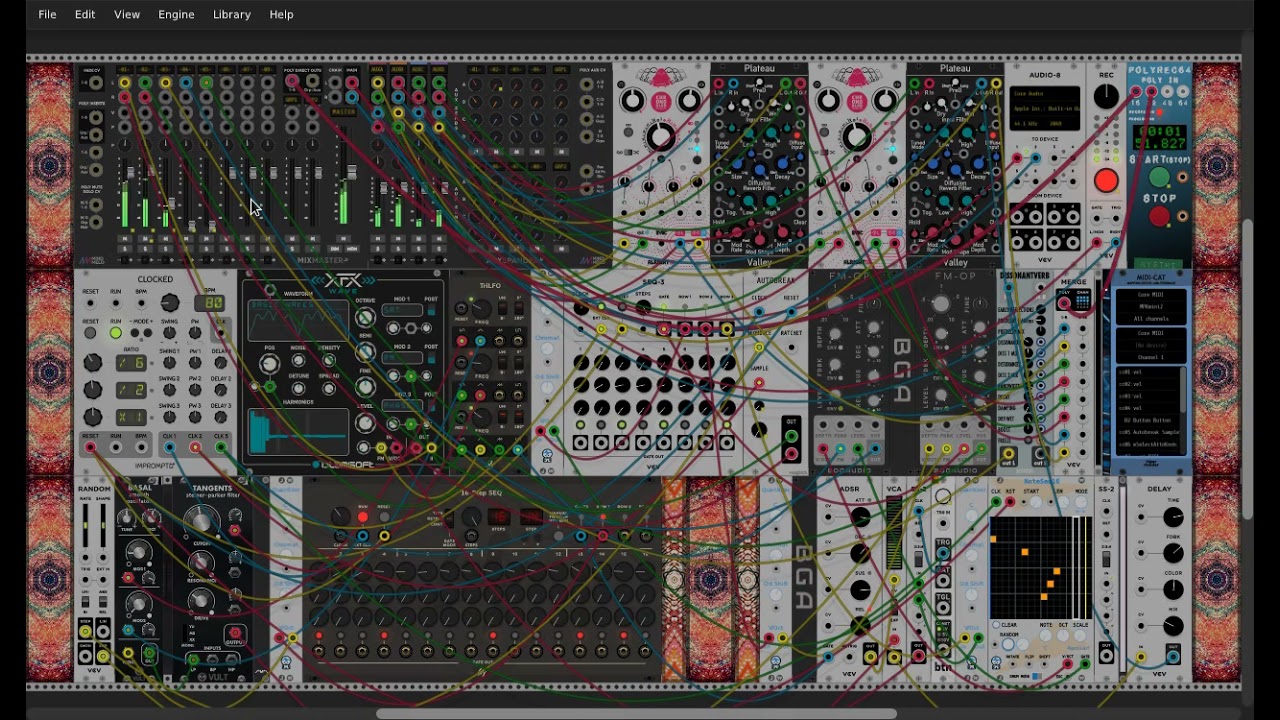Click the Clocked BPM knob
Screen dimensions: 1280x720
[x=170, y=303]
